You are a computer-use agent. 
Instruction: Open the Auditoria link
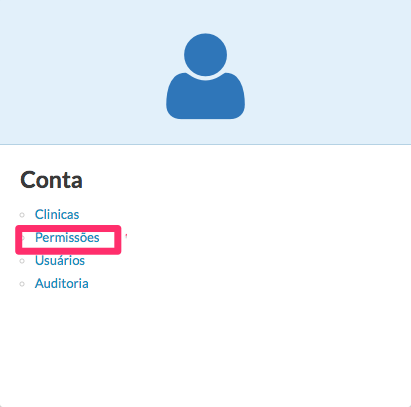click(x=62, y=284)
